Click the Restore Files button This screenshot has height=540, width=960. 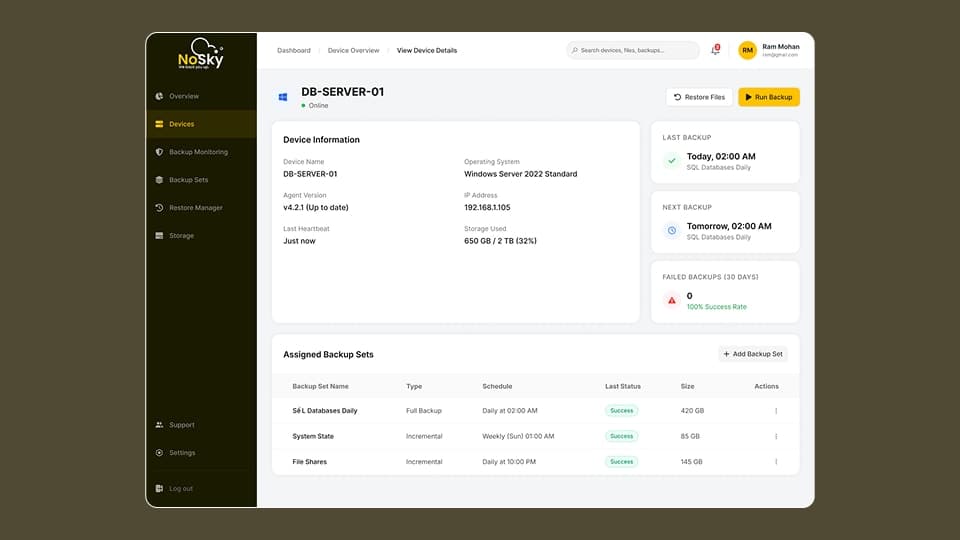pos(699,97)
